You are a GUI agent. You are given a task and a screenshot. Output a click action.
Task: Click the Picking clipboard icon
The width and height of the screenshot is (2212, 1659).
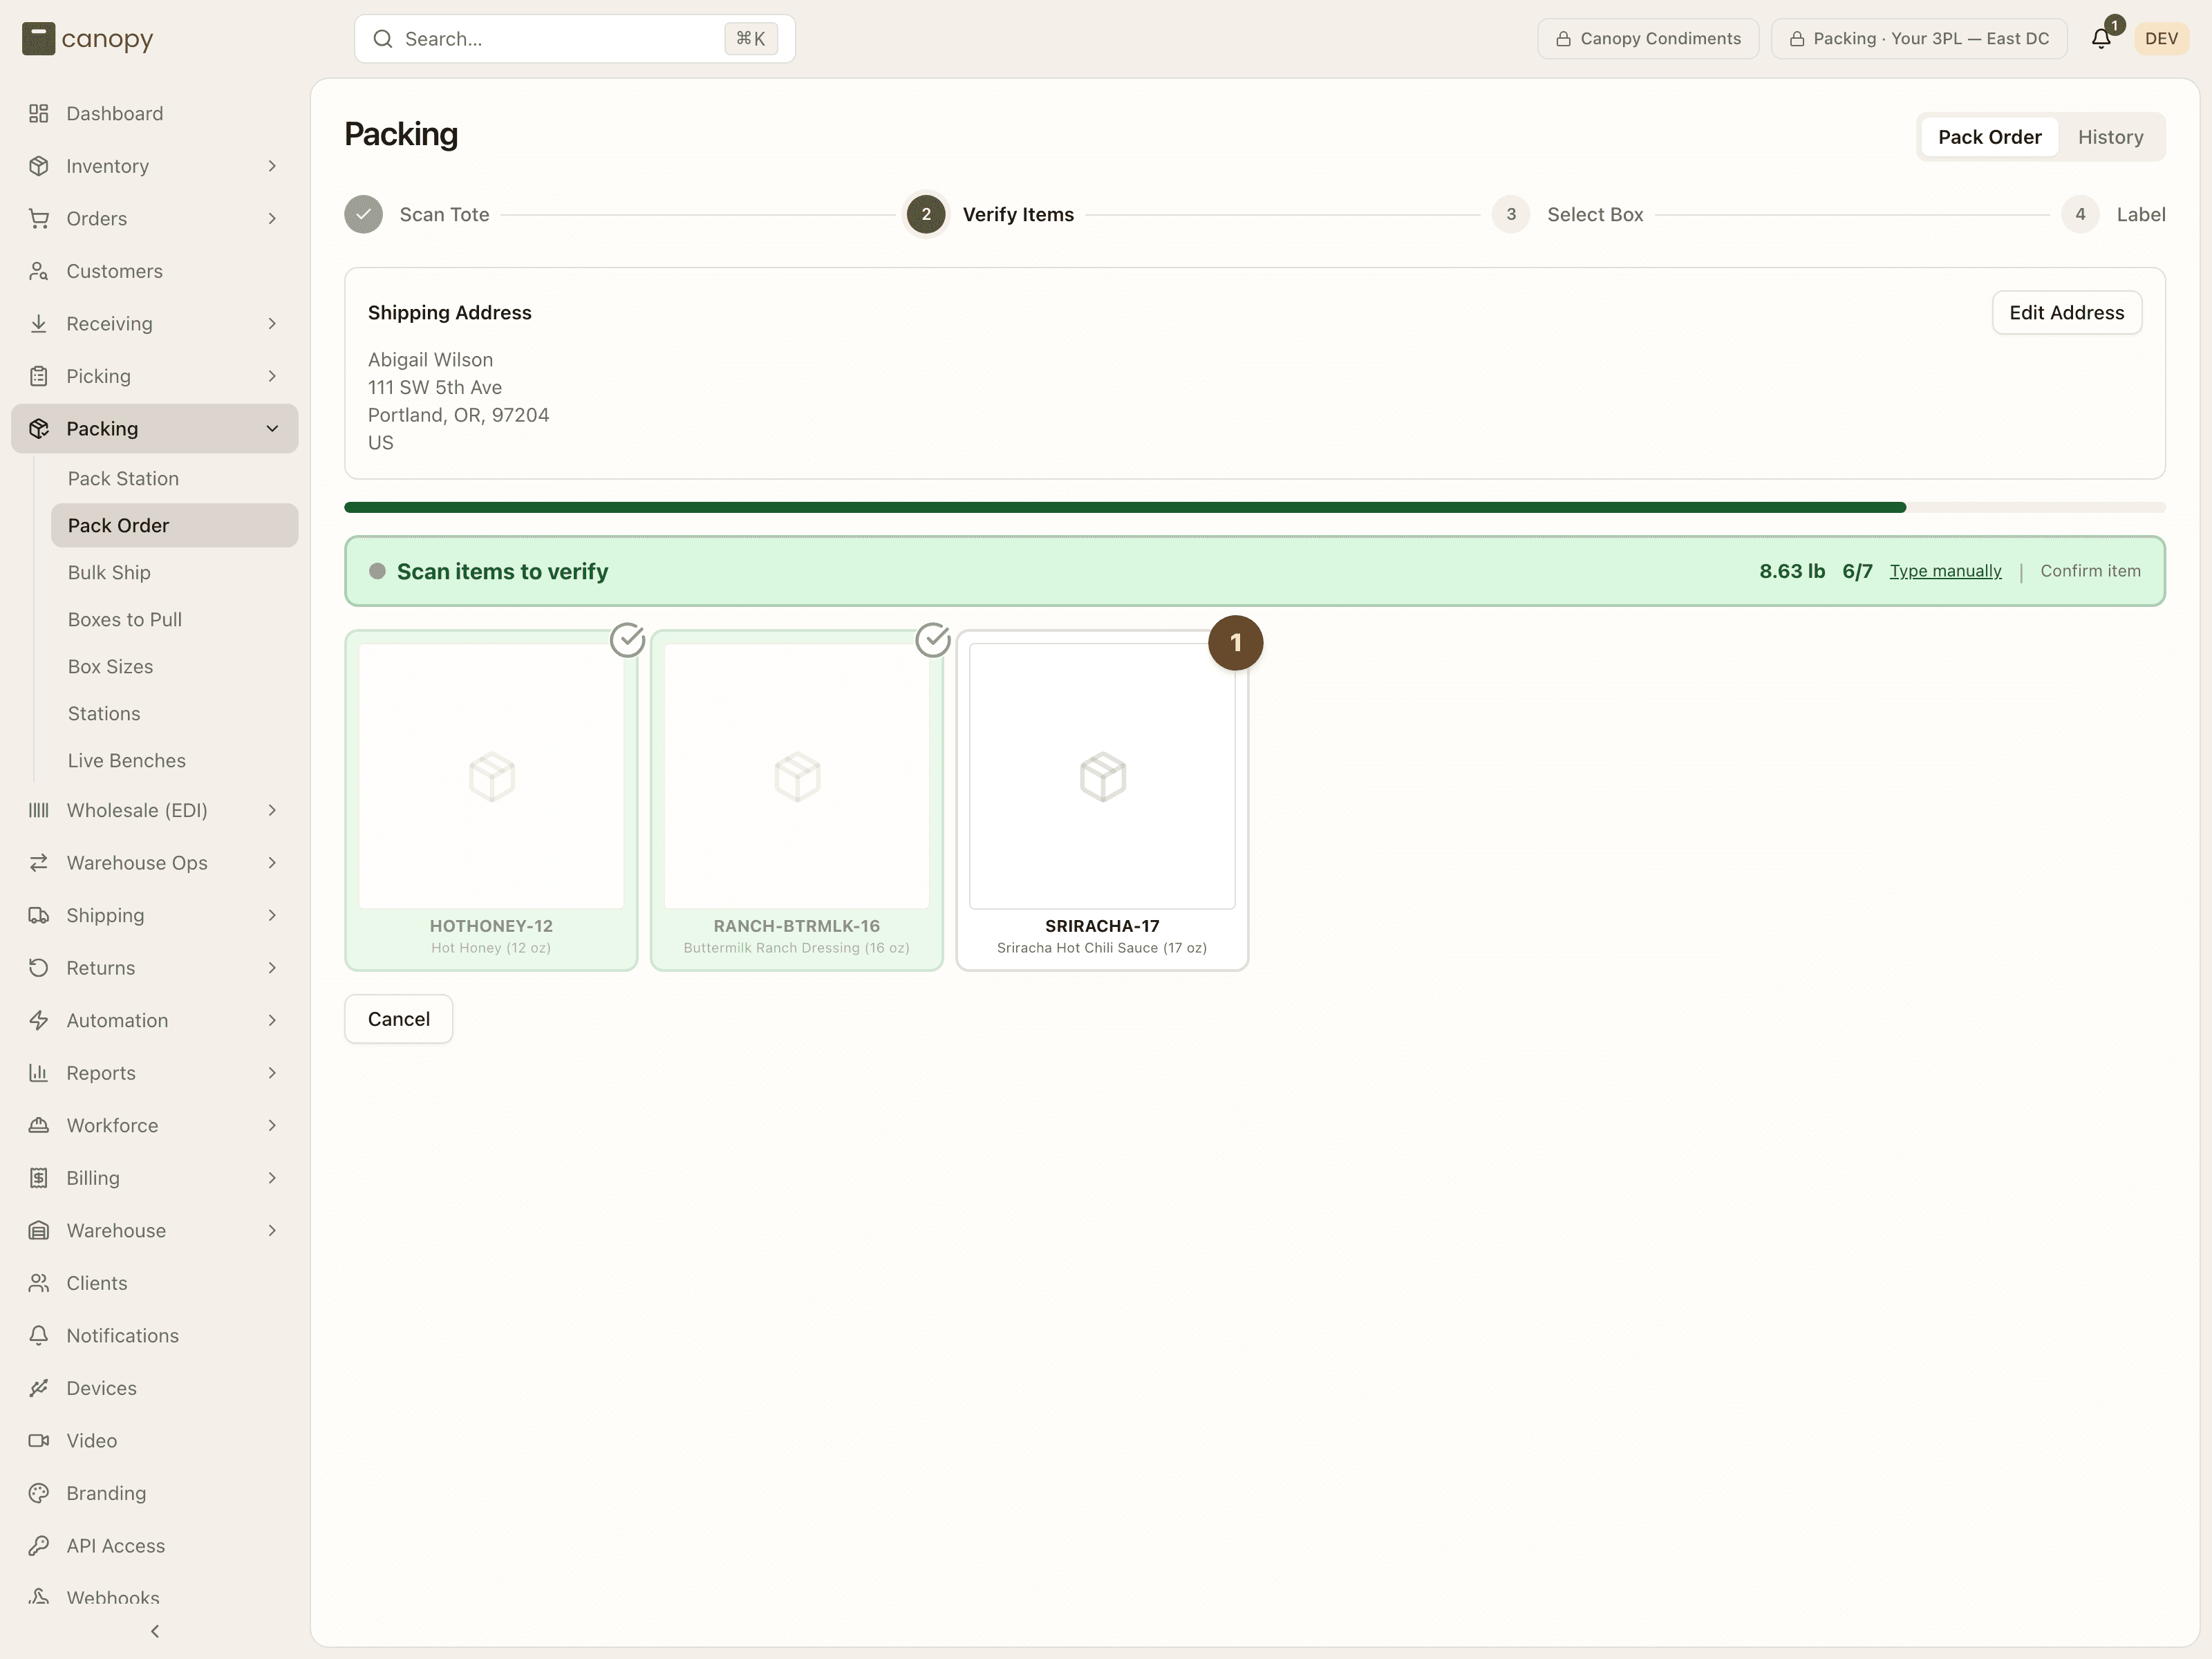pos(39,376)
